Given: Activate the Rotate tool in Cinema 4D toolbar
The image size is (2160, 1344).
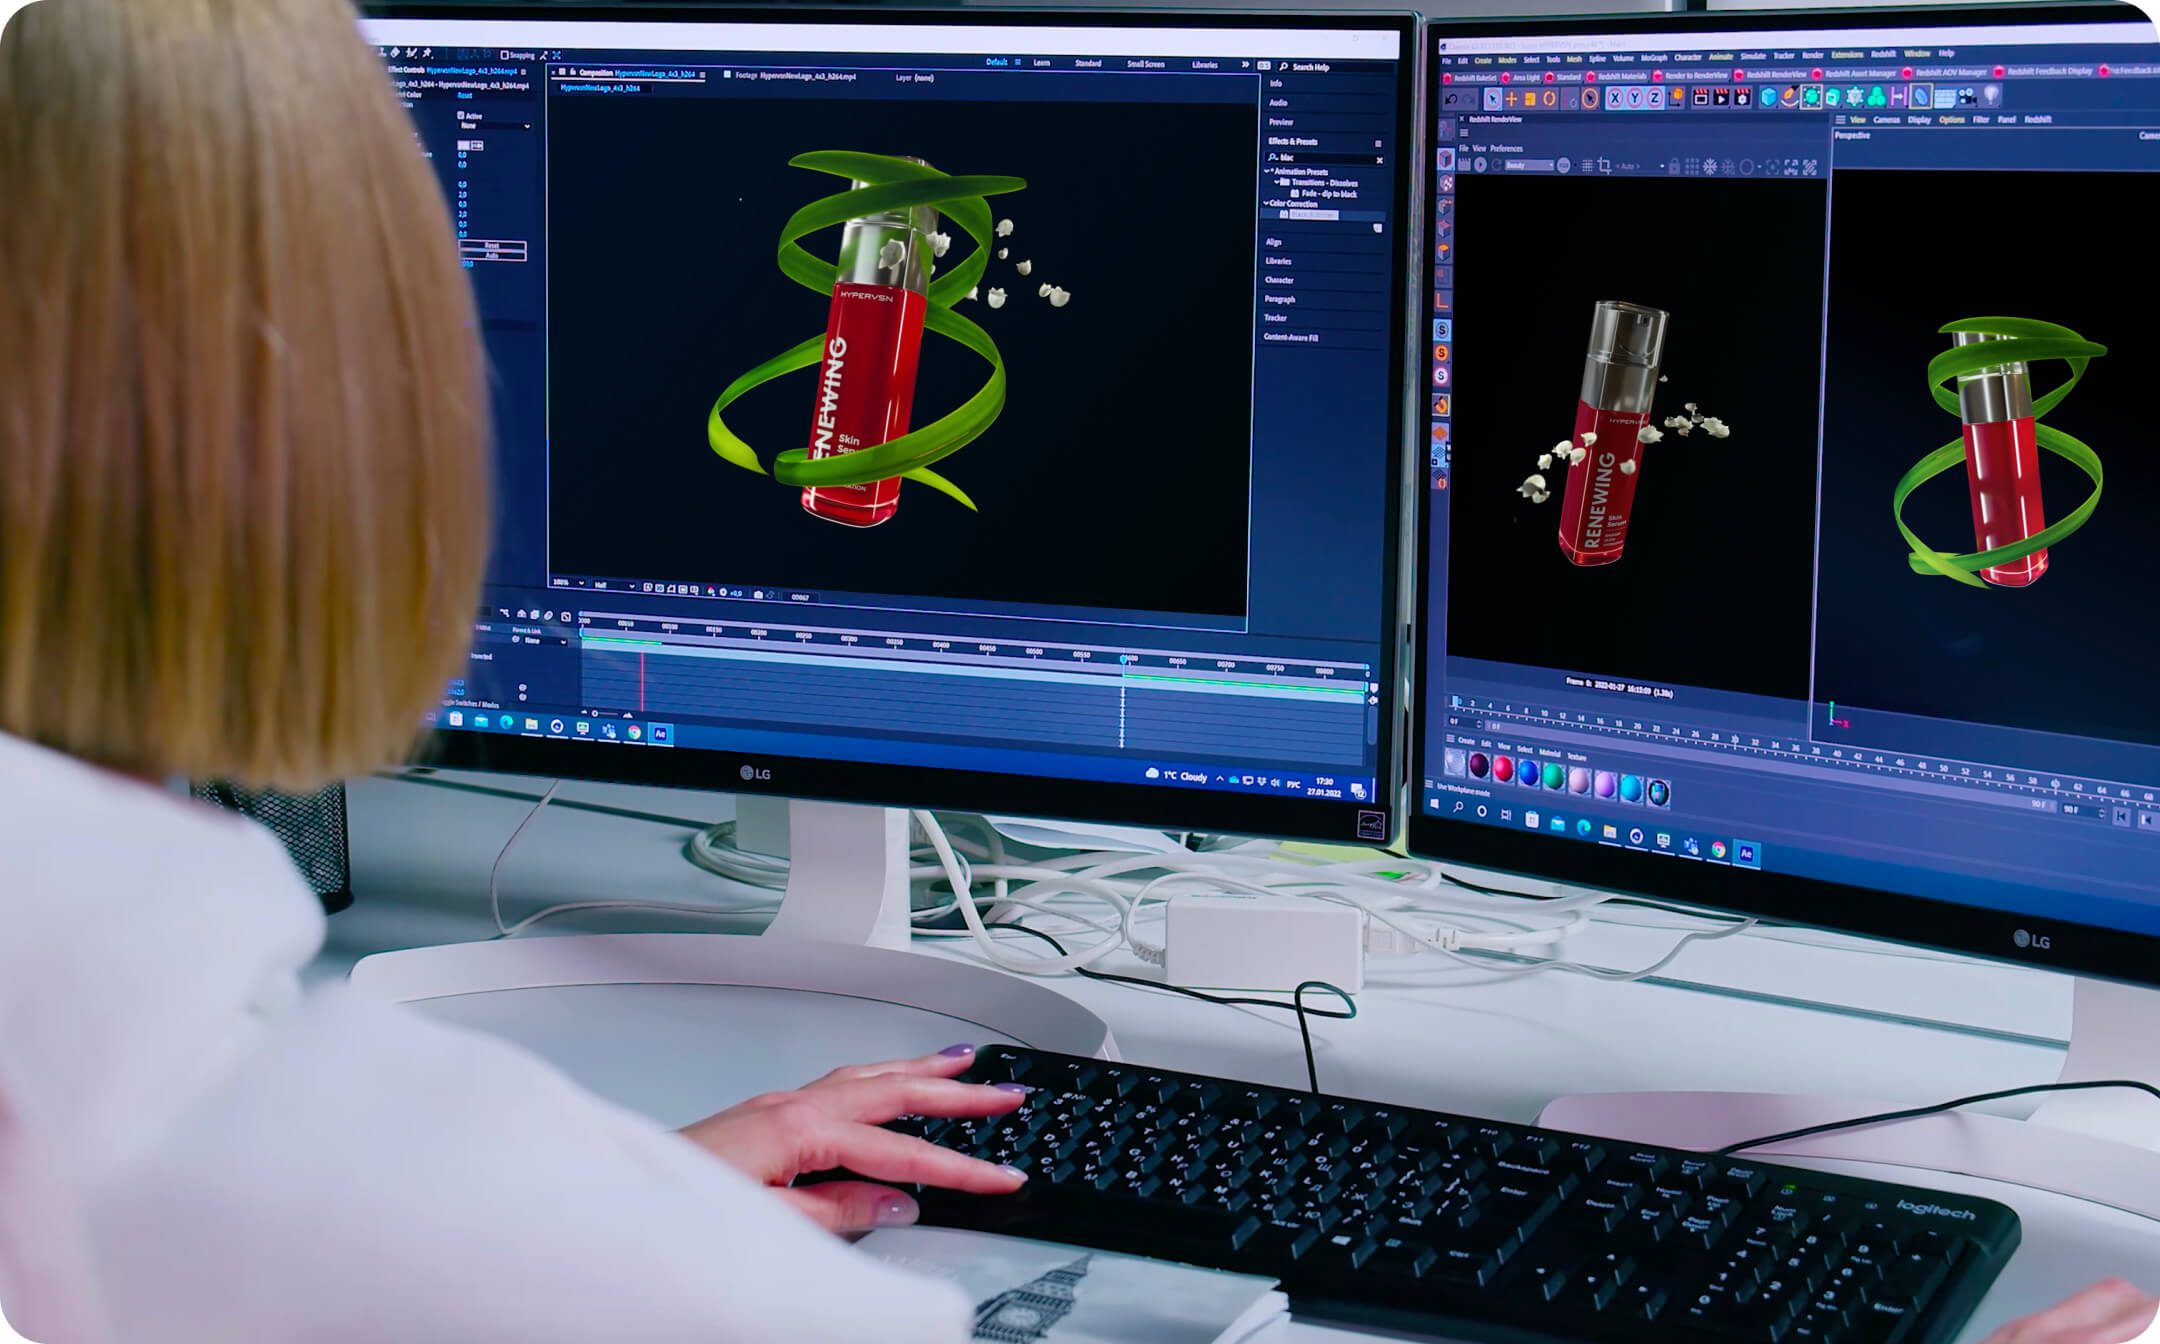Looking at the screenshot, I should [1549, 98].
